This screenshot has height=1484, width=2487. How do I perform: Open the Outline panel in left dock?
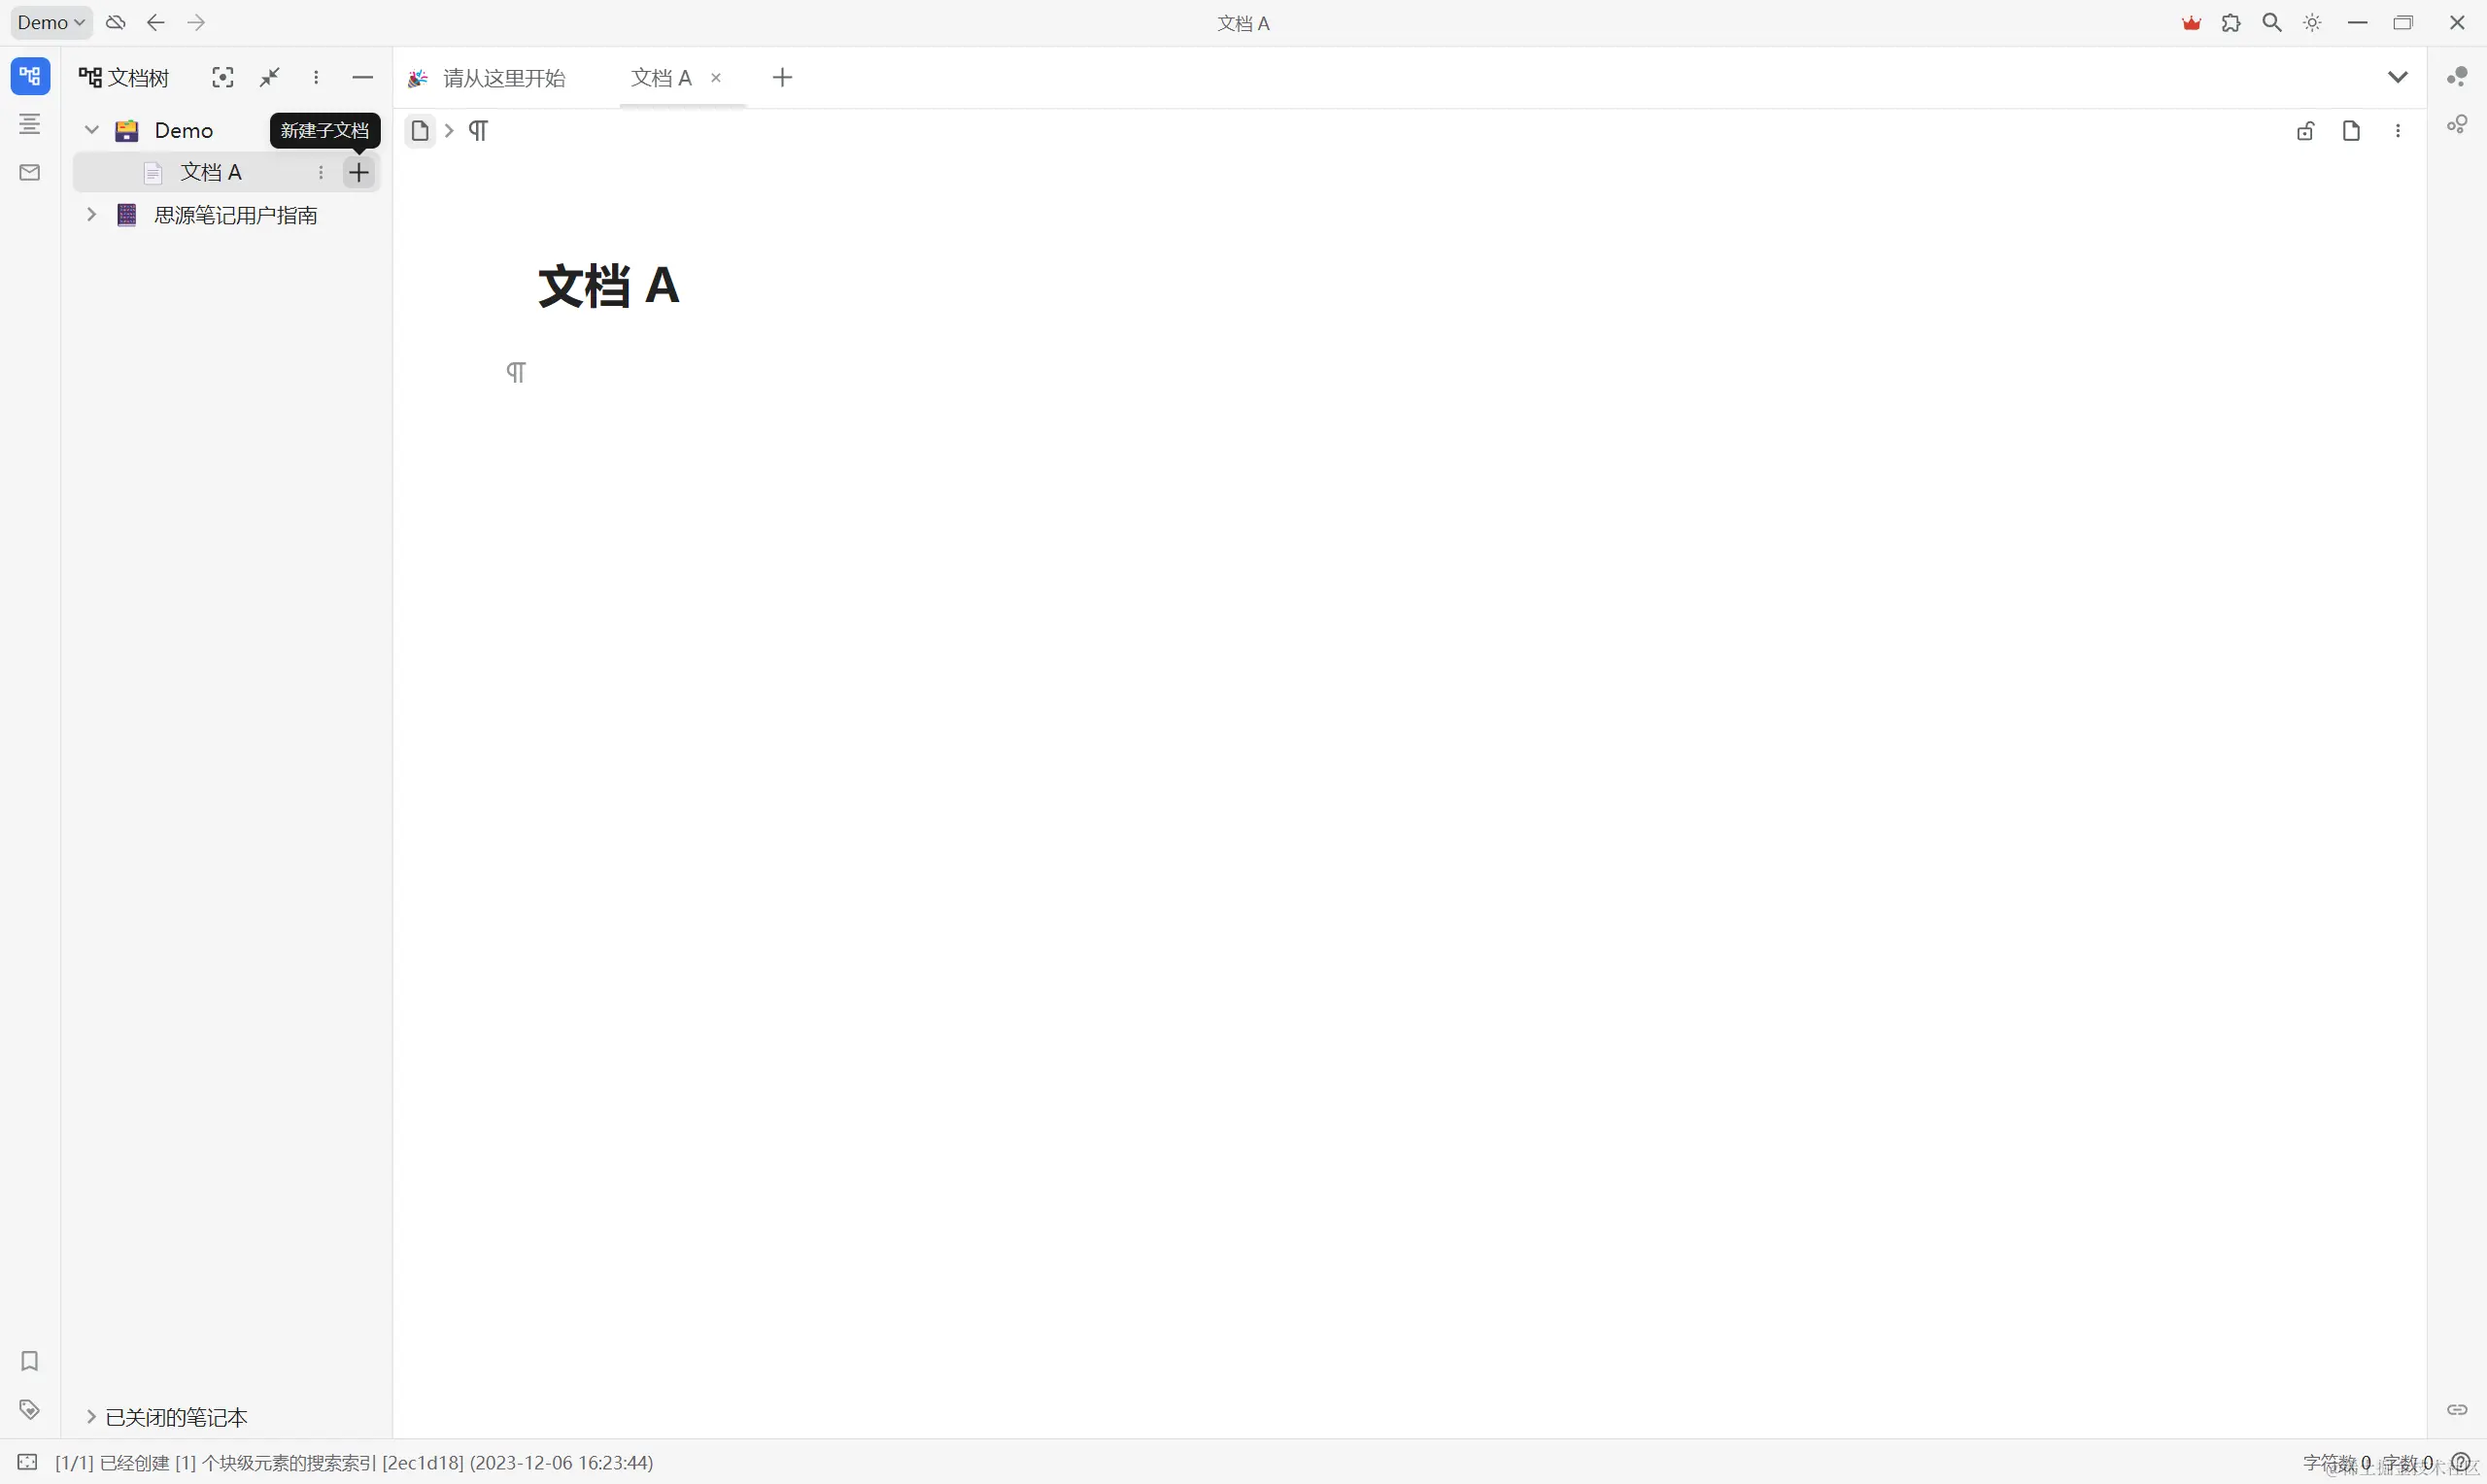pyautogui.click(x=30, y=124)
